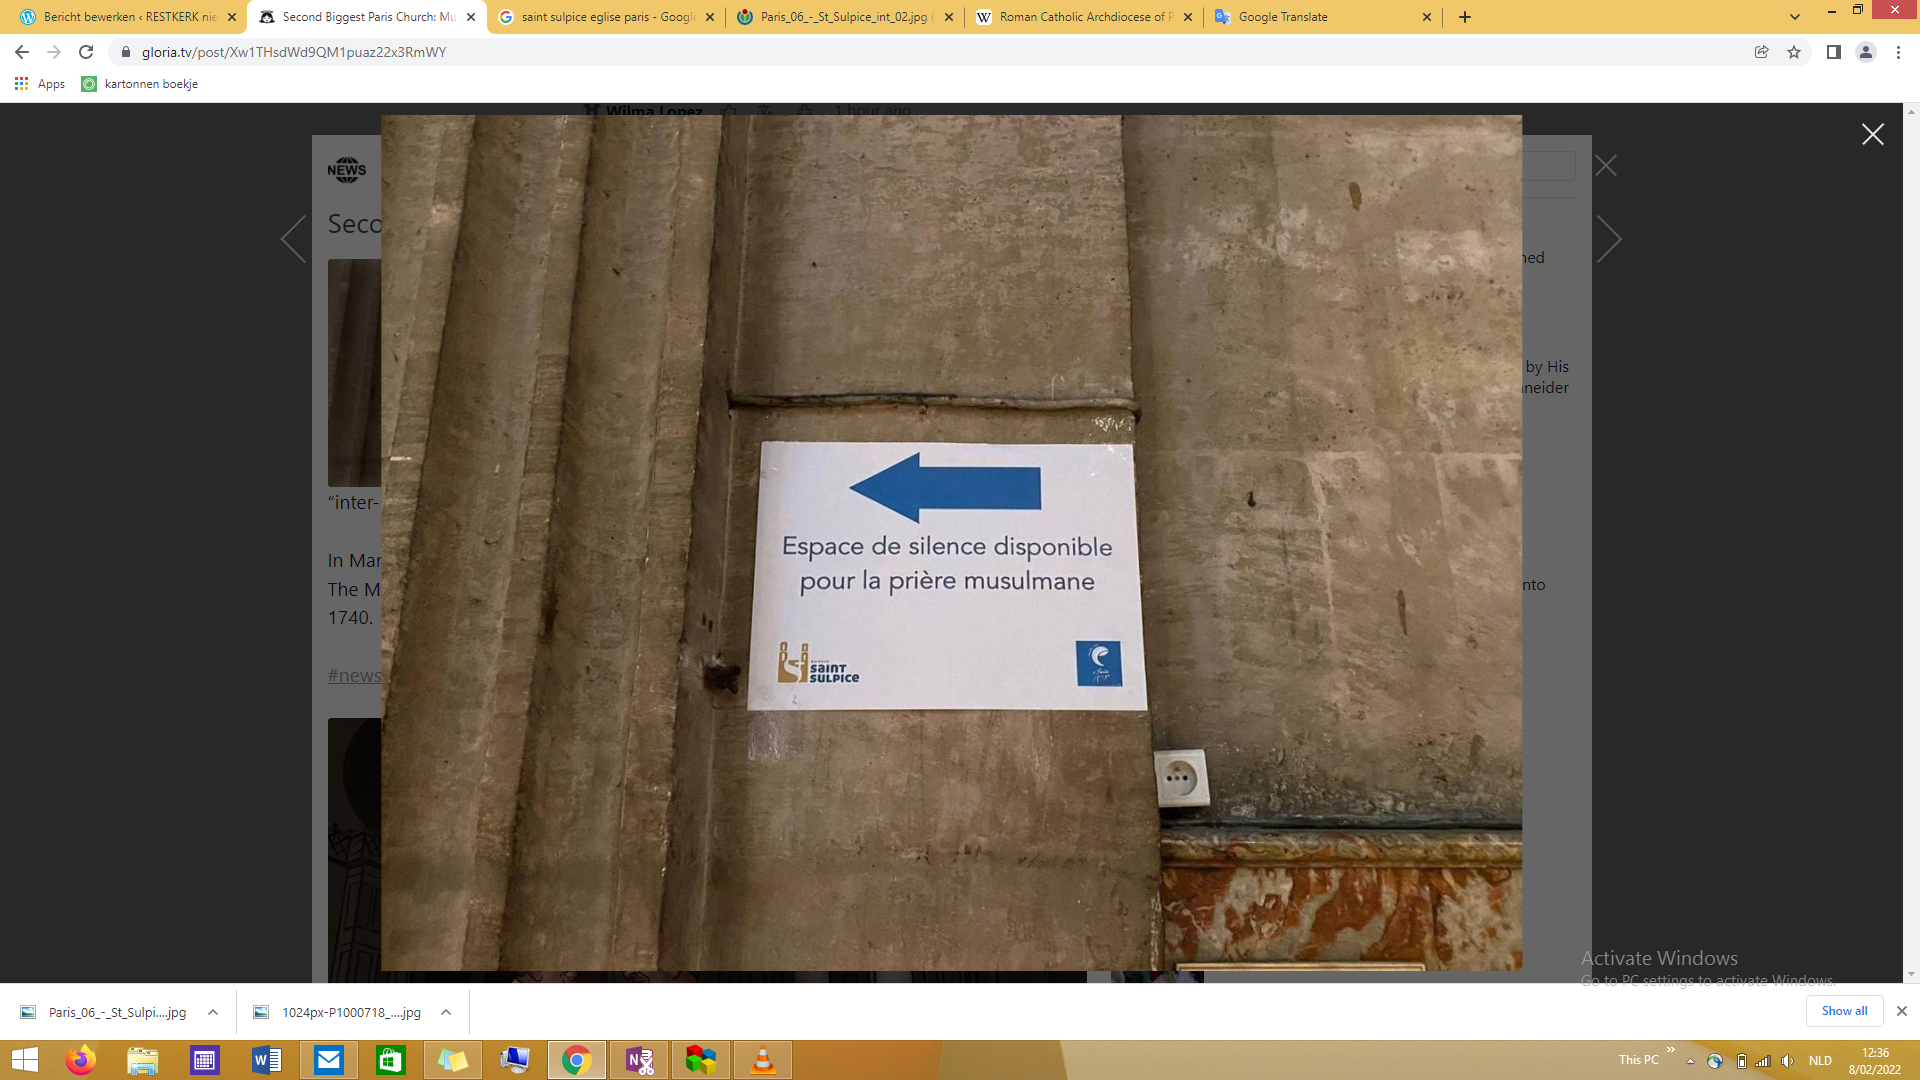
Task: Go to previous image with left arrow
Action: click(293, 240)
